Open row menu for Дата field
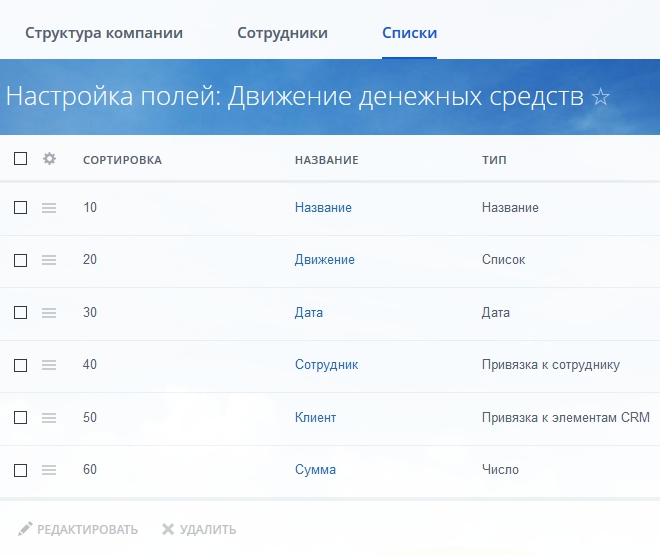 click(49, 313)
